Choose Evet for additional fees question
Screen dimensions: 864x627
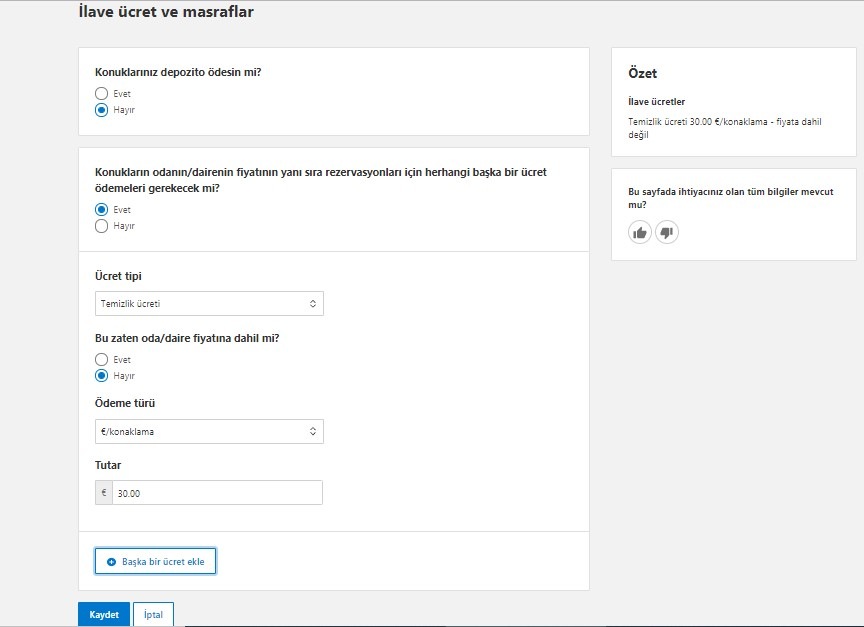click(x=101, y=209)
